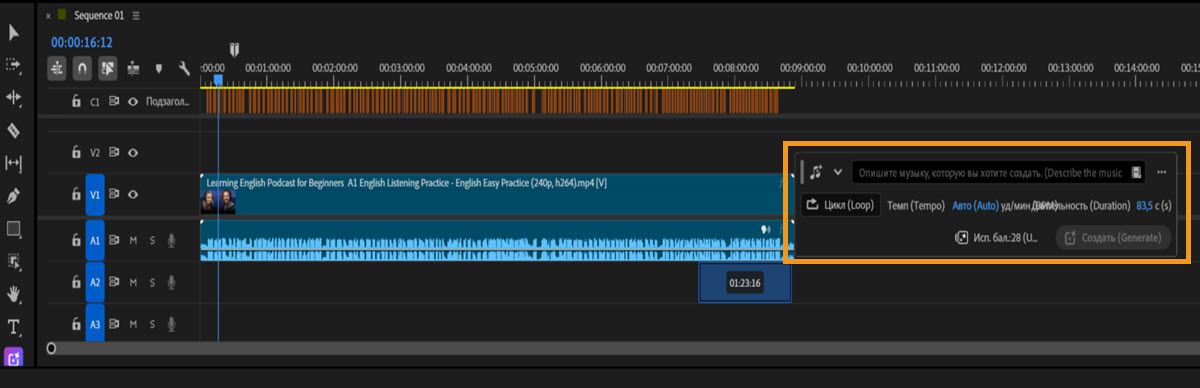Click the blue playhead on ruler
The image size is (1200, 388).
click(x=218, y=81)
